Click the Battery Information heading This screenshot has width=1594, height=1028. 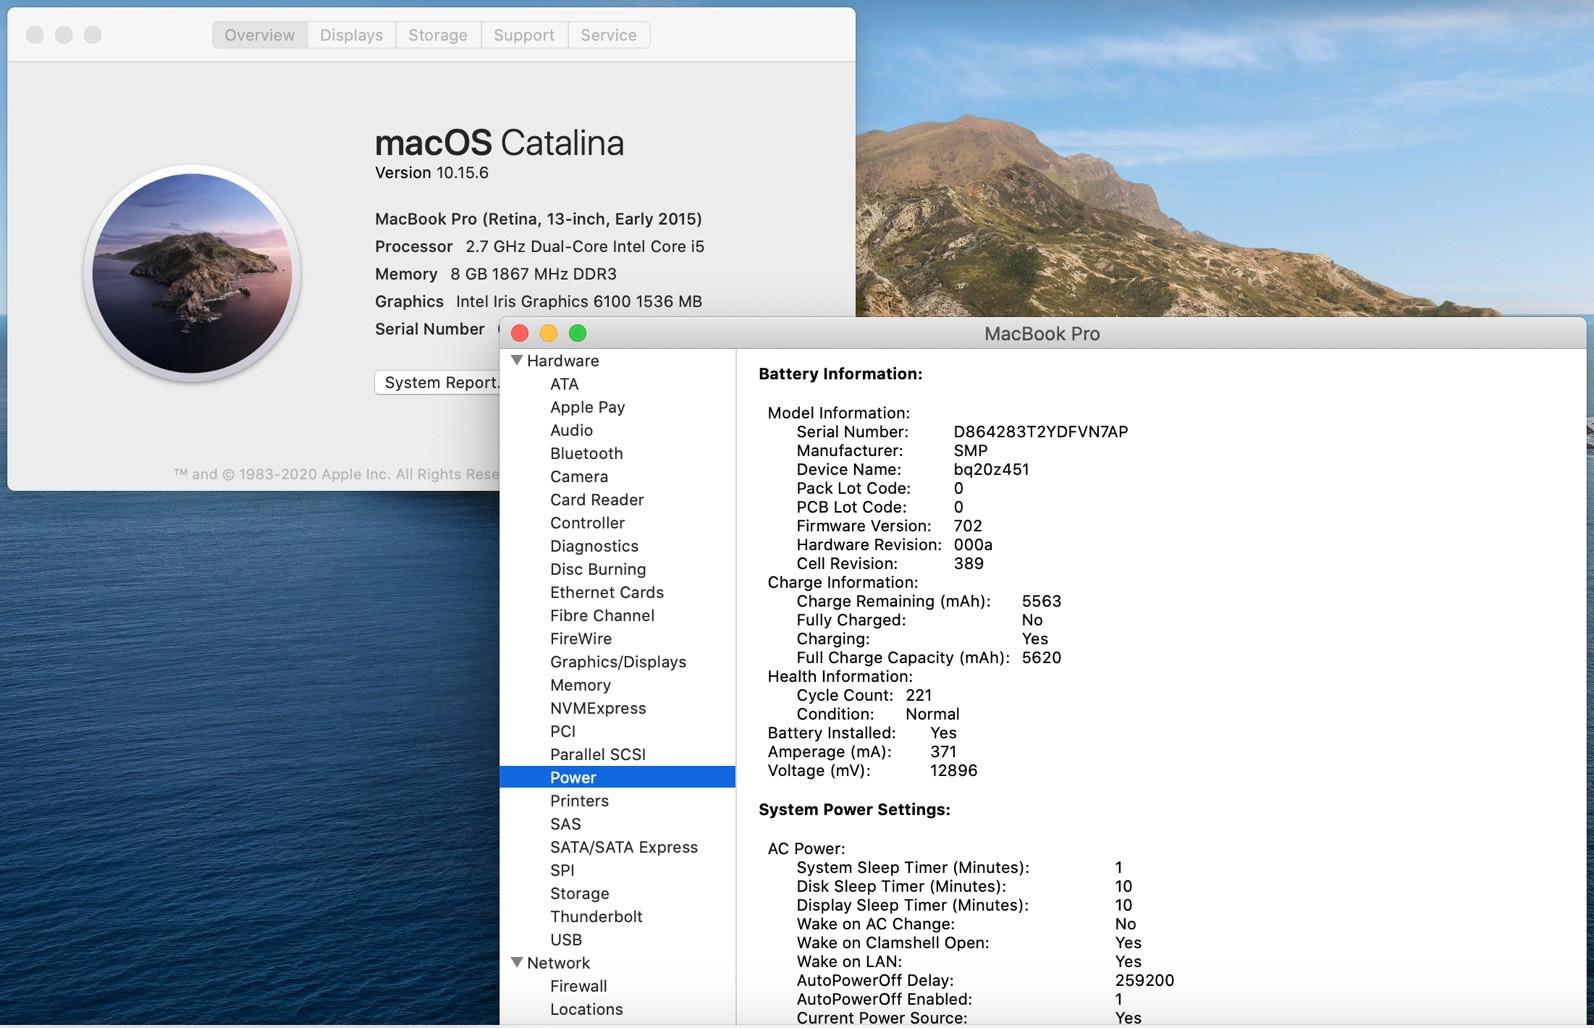tap(840, 374)
